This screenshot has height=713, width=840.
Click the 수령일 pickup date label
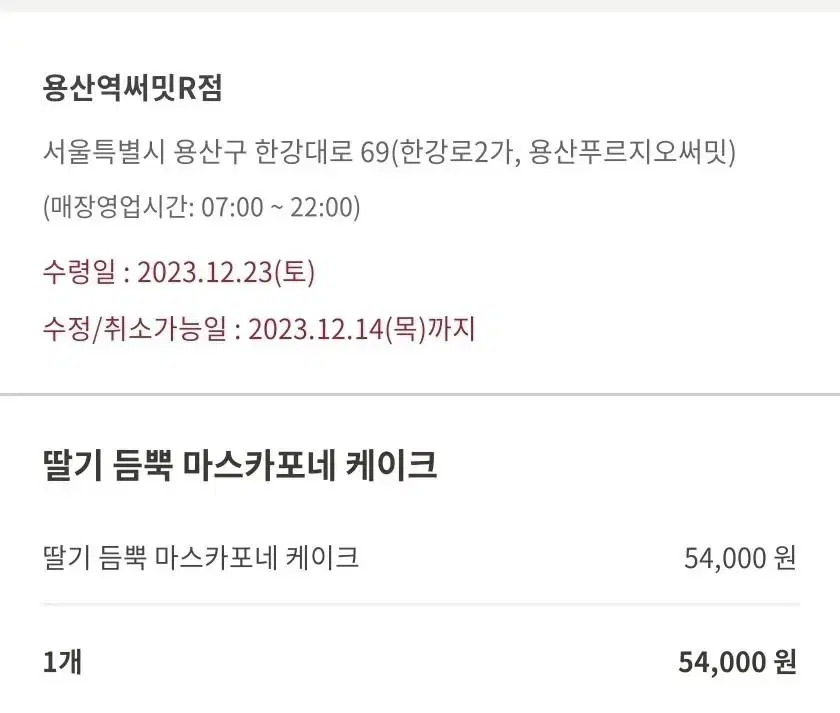(x=79, y=272)
